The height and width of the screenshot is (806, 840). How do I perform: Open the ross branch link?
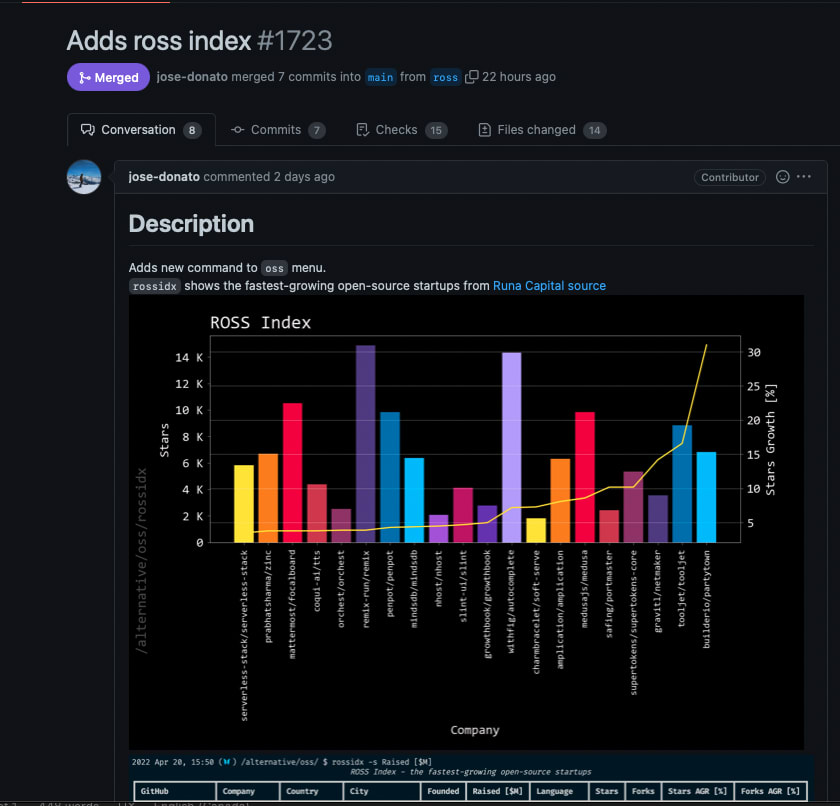coord(445,77)
